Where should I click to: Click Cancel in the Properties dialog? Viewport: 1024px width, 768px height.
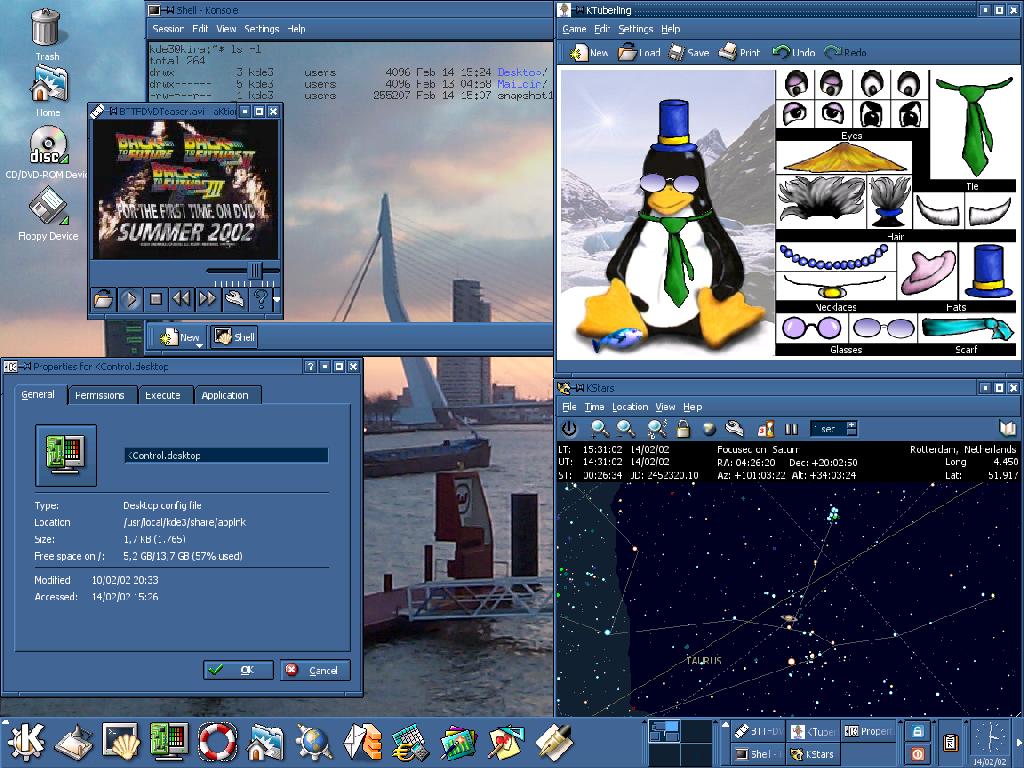(x=315, y=669)
